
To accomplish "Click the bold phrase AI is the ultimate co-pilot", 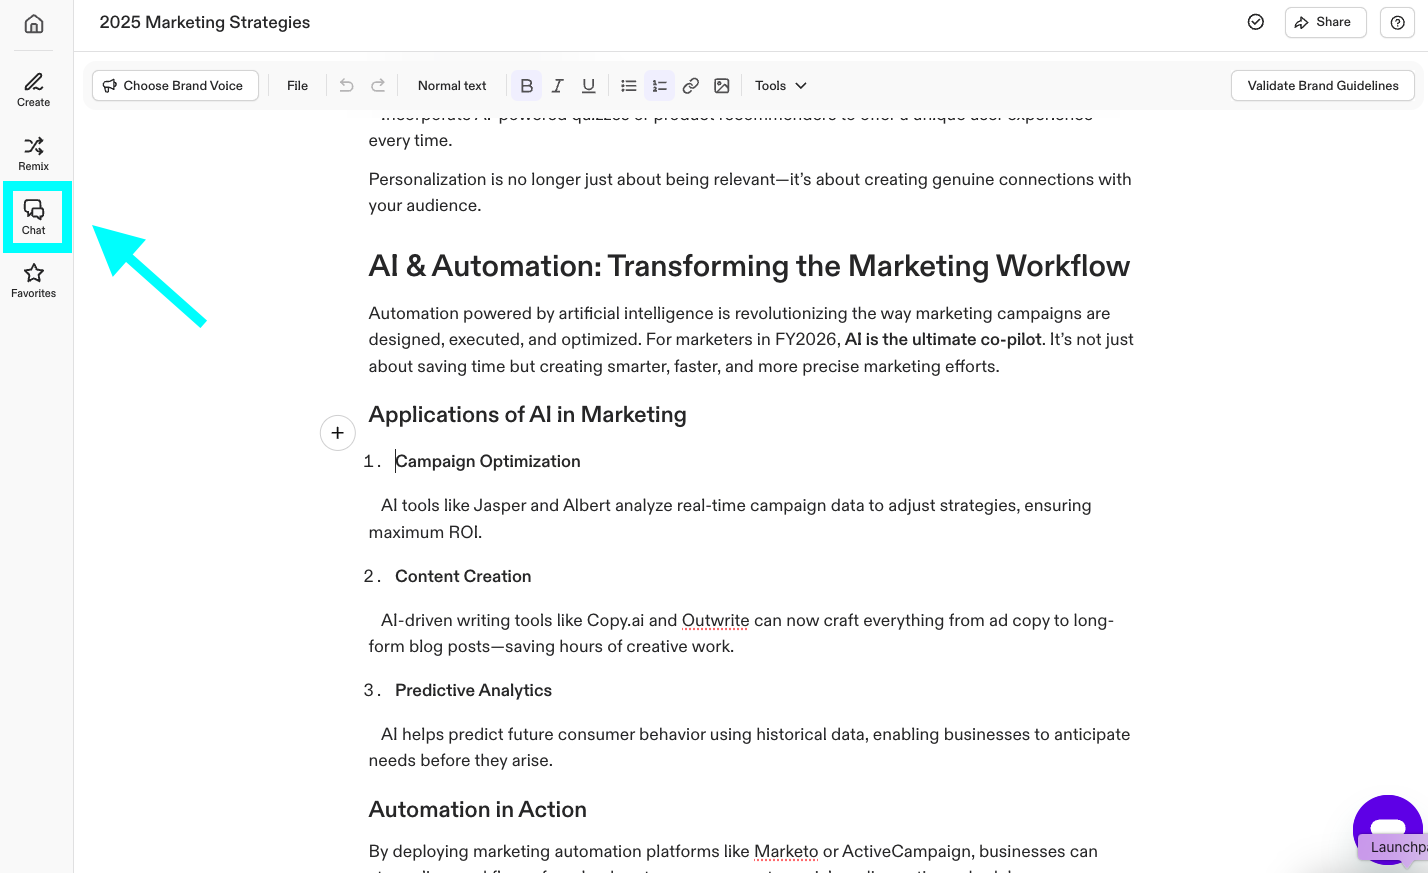I will (x=943, y=339).
